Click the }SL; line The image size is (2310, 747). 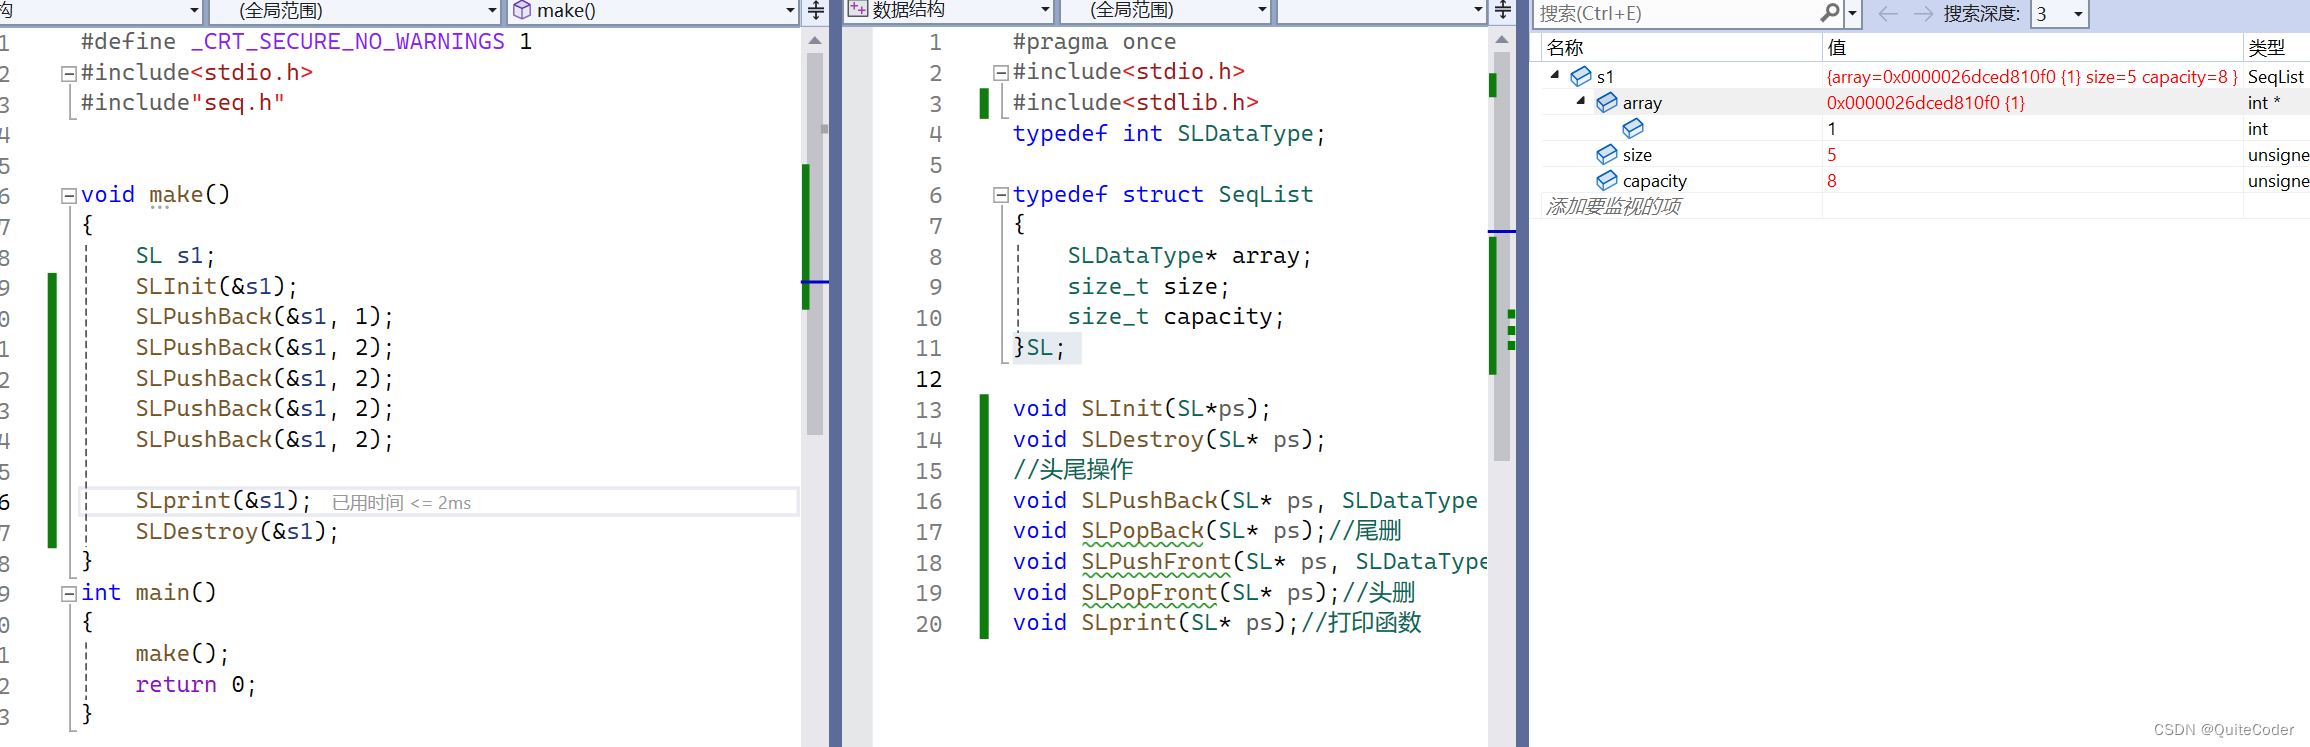click(1039, 348)
